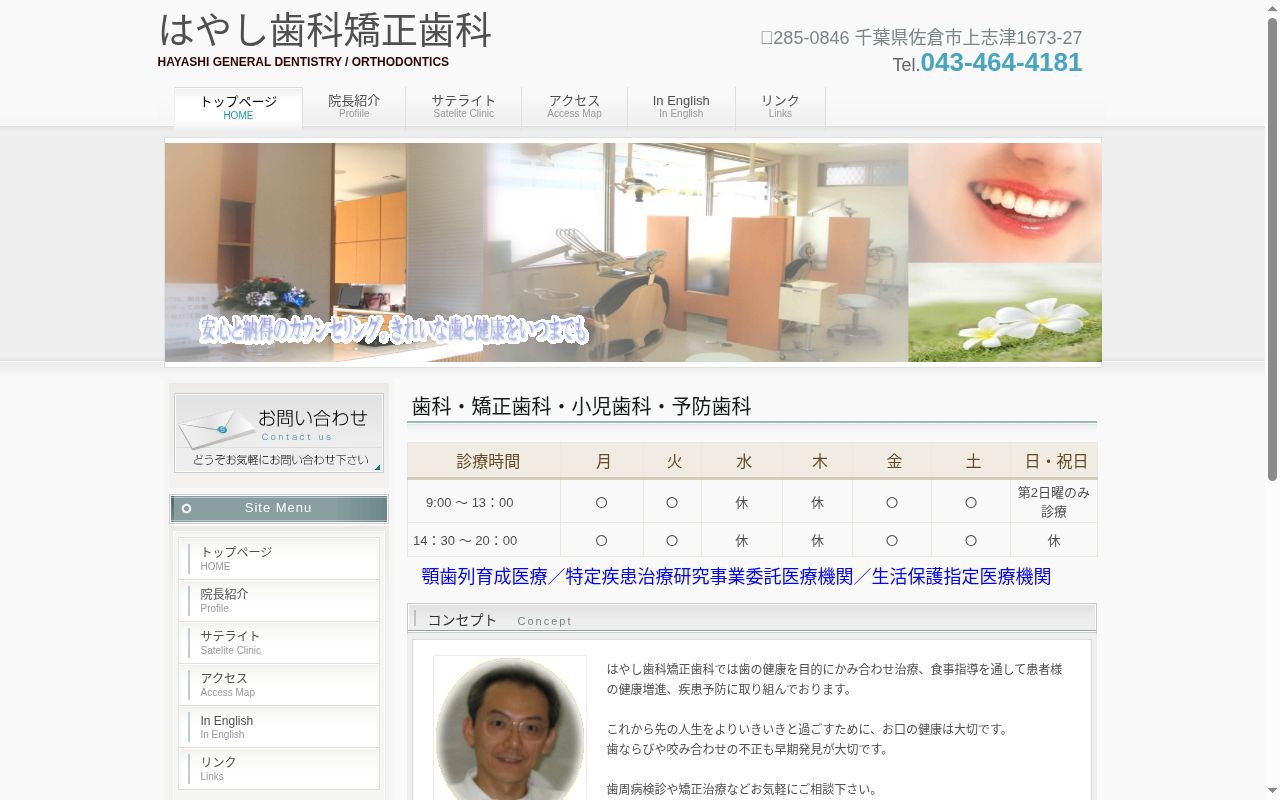Click the HAYASHI GENERAL DENTISTRY / ORTHODONTICS subtitle
1280x800 pixels.
[x=303, y=62]
